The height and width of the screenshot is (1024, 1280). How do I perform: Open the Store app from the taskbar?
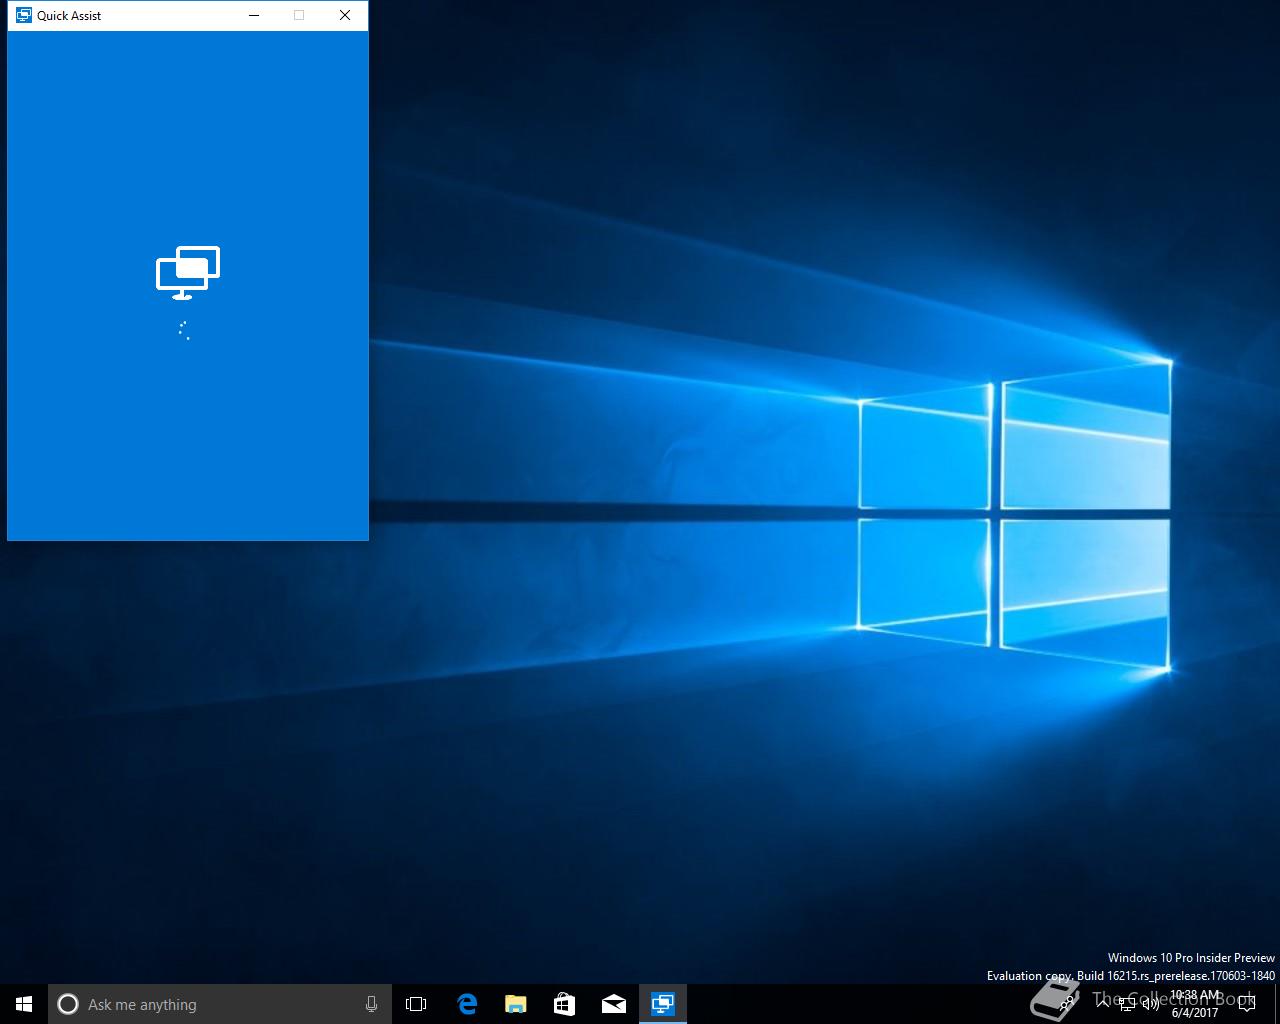pos(565,1004)
